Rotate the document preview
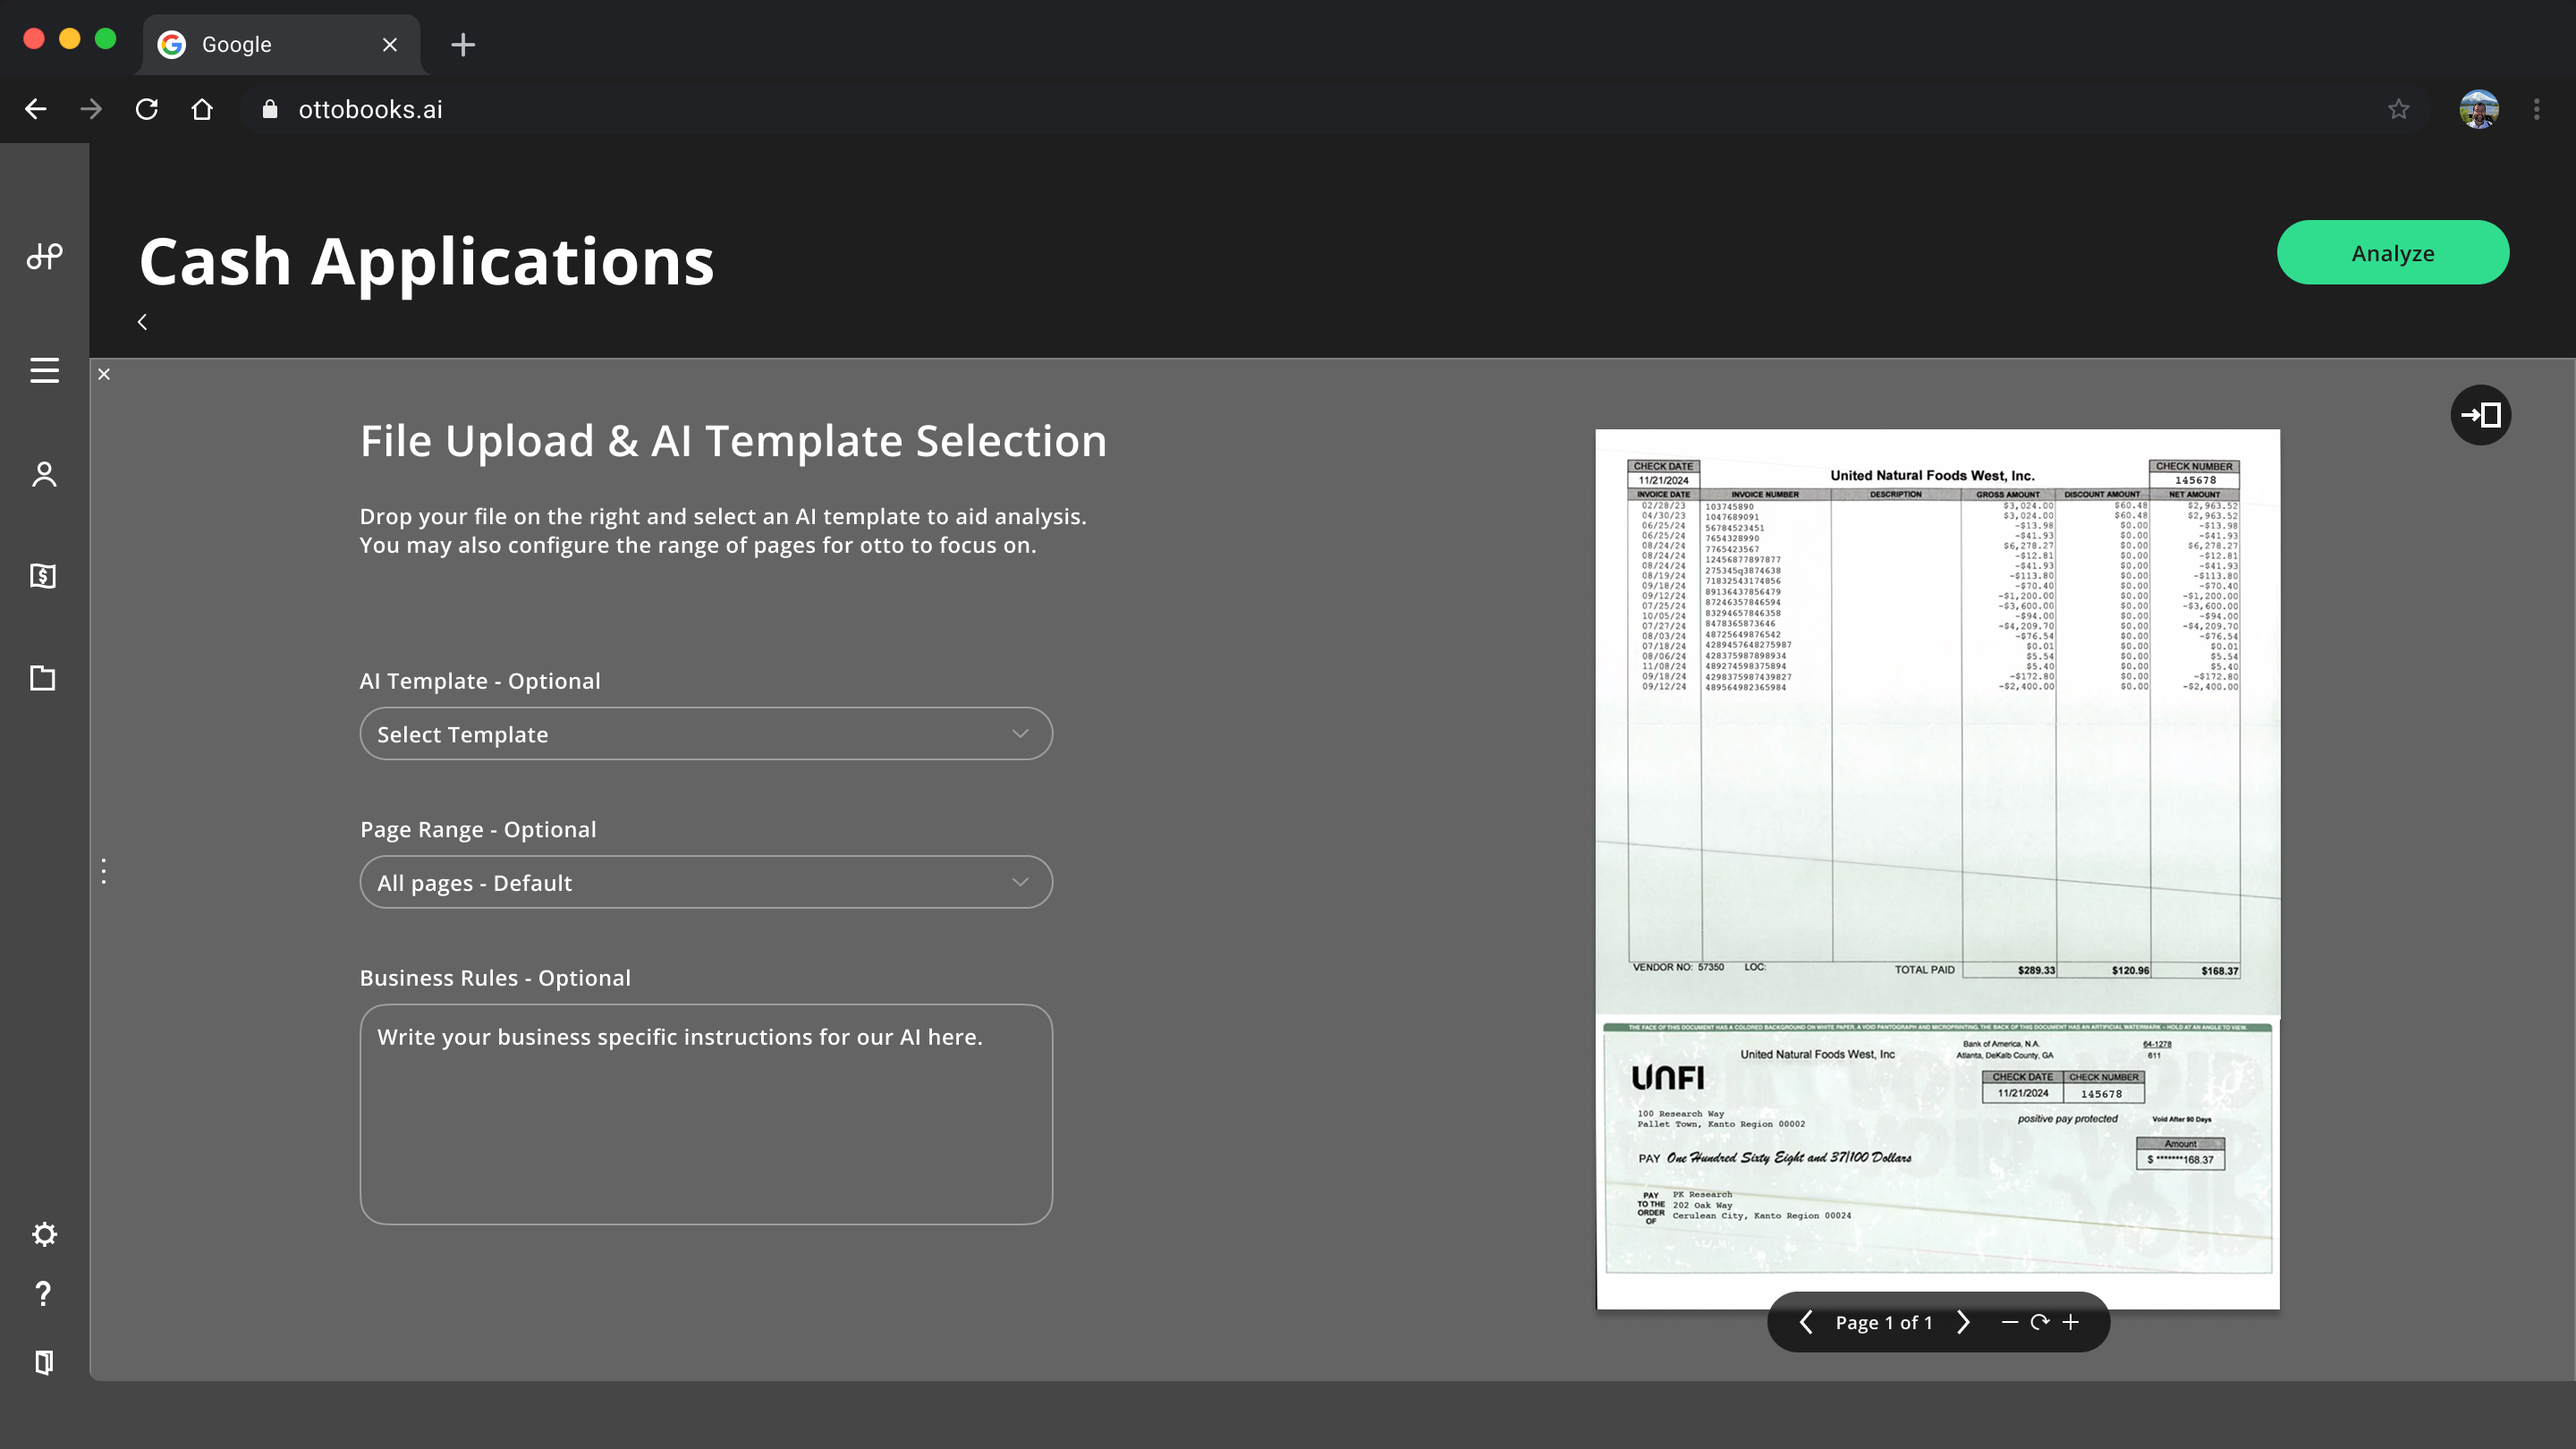This screenshot has width=2576, height=1449. 2040,1322
